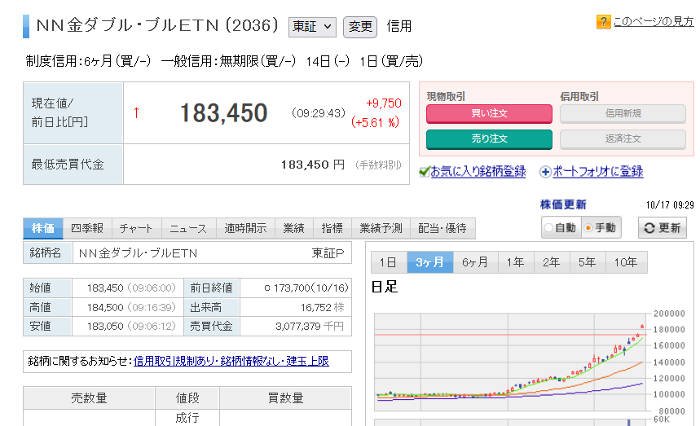Click the 変更 change button
Screen dimensions: 700x426
[x=359, y=25]
